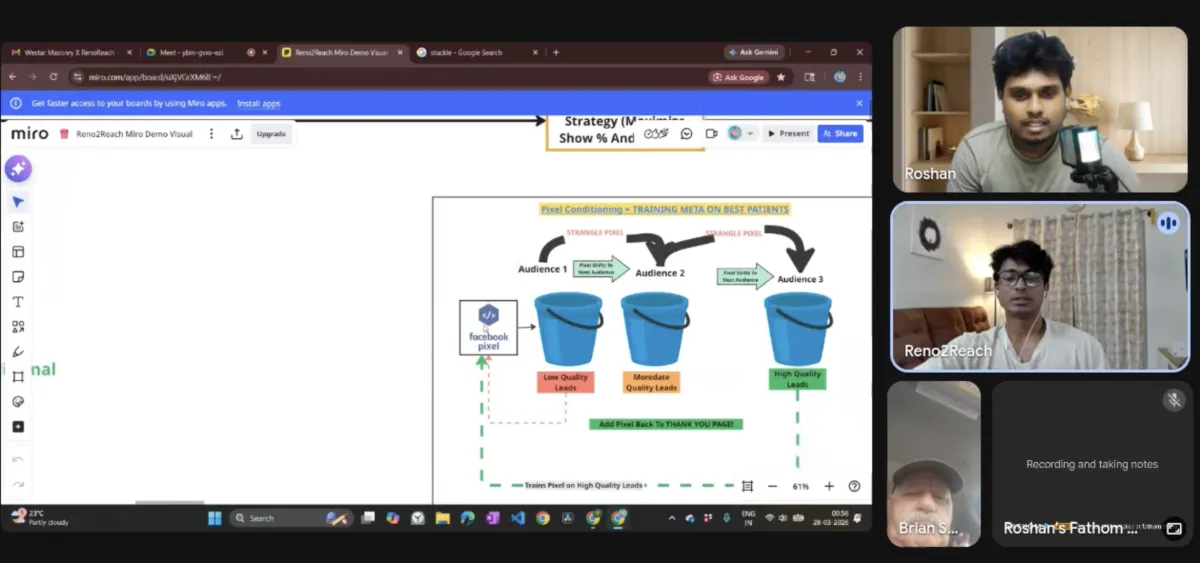Open File Explorer from the taskbar
The width and height of the screenshot is (1200, 563).
(x=442, y=518)
